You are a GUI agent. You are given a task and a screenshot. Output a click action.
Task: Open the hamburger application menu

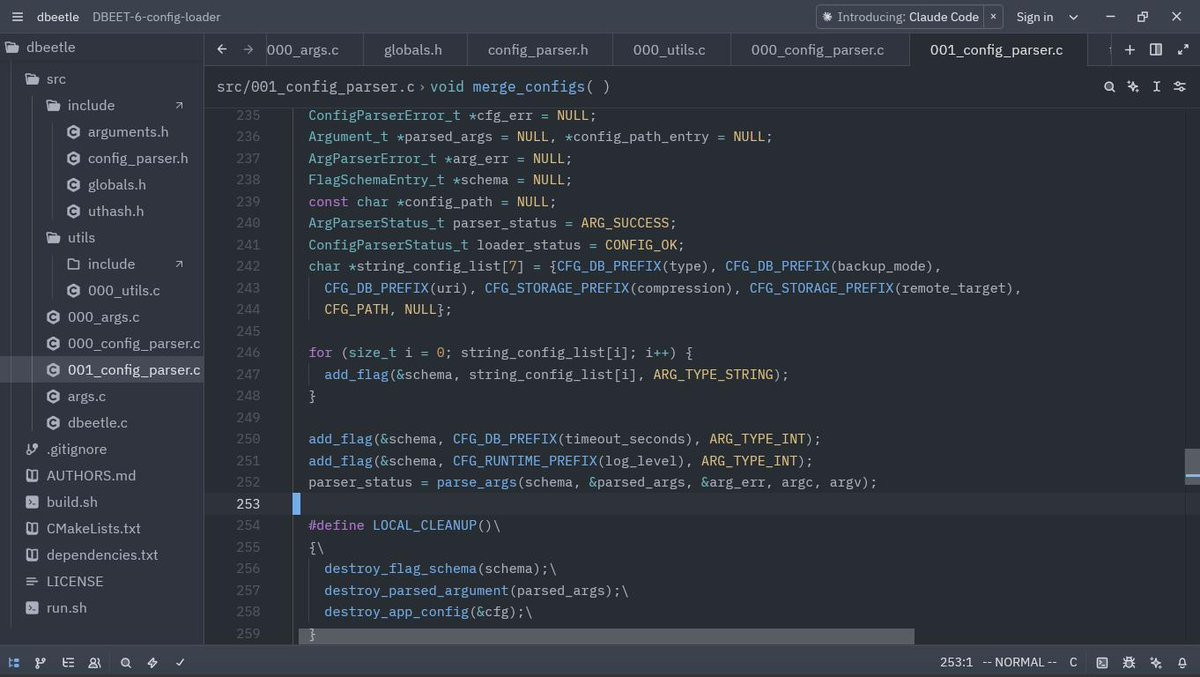click(x=17, y=17)
